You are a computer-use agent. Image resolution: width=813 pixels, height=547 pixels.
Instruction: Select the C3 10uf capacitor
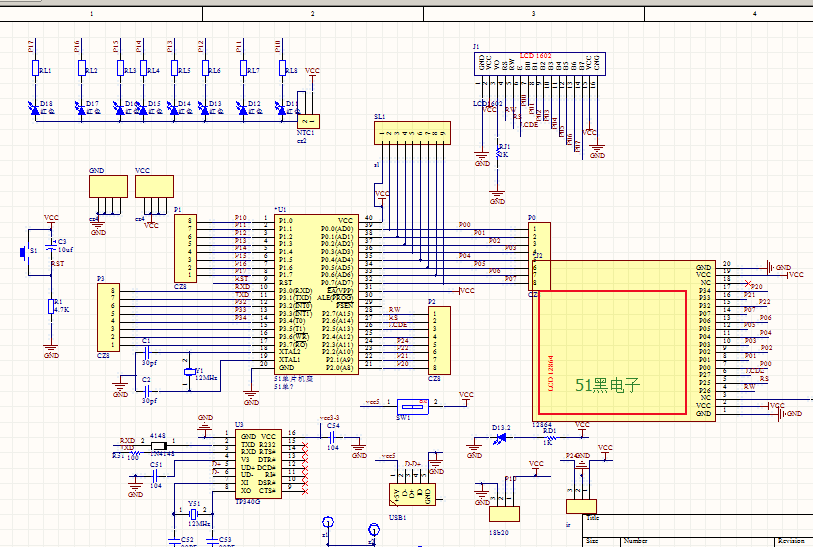51,246
